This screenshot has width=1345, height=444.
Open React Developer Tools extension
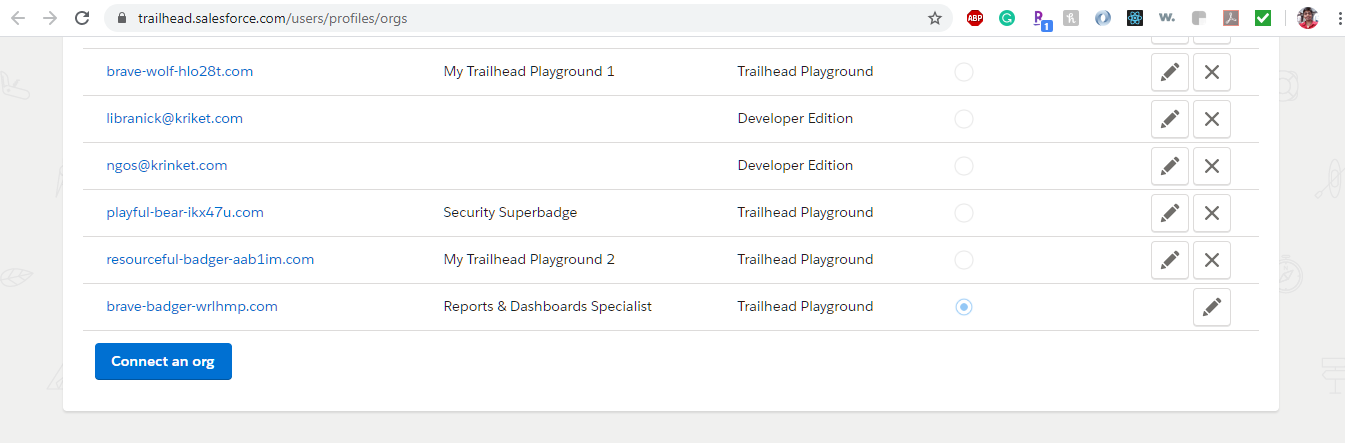coord(1135,18)
